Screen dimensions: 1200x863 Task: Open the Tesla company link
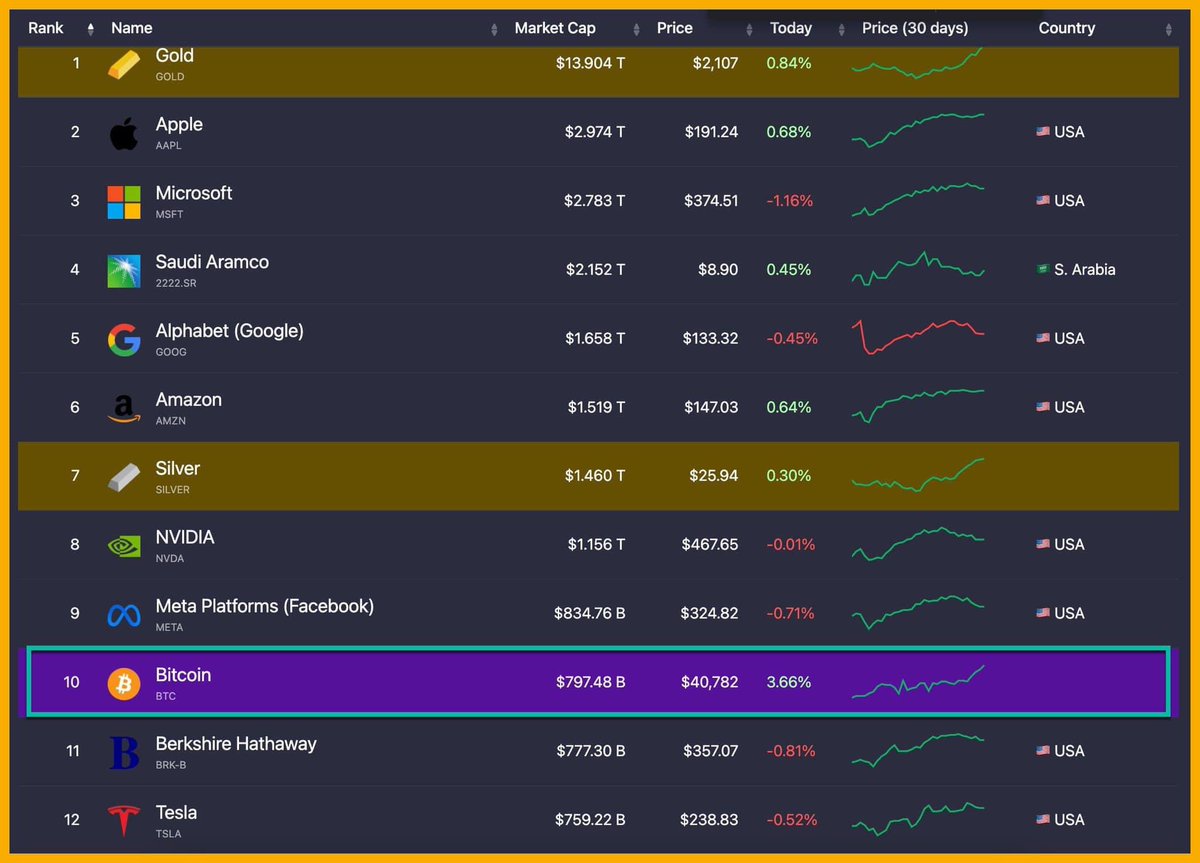pyautogui.click(x=176, y=812)
